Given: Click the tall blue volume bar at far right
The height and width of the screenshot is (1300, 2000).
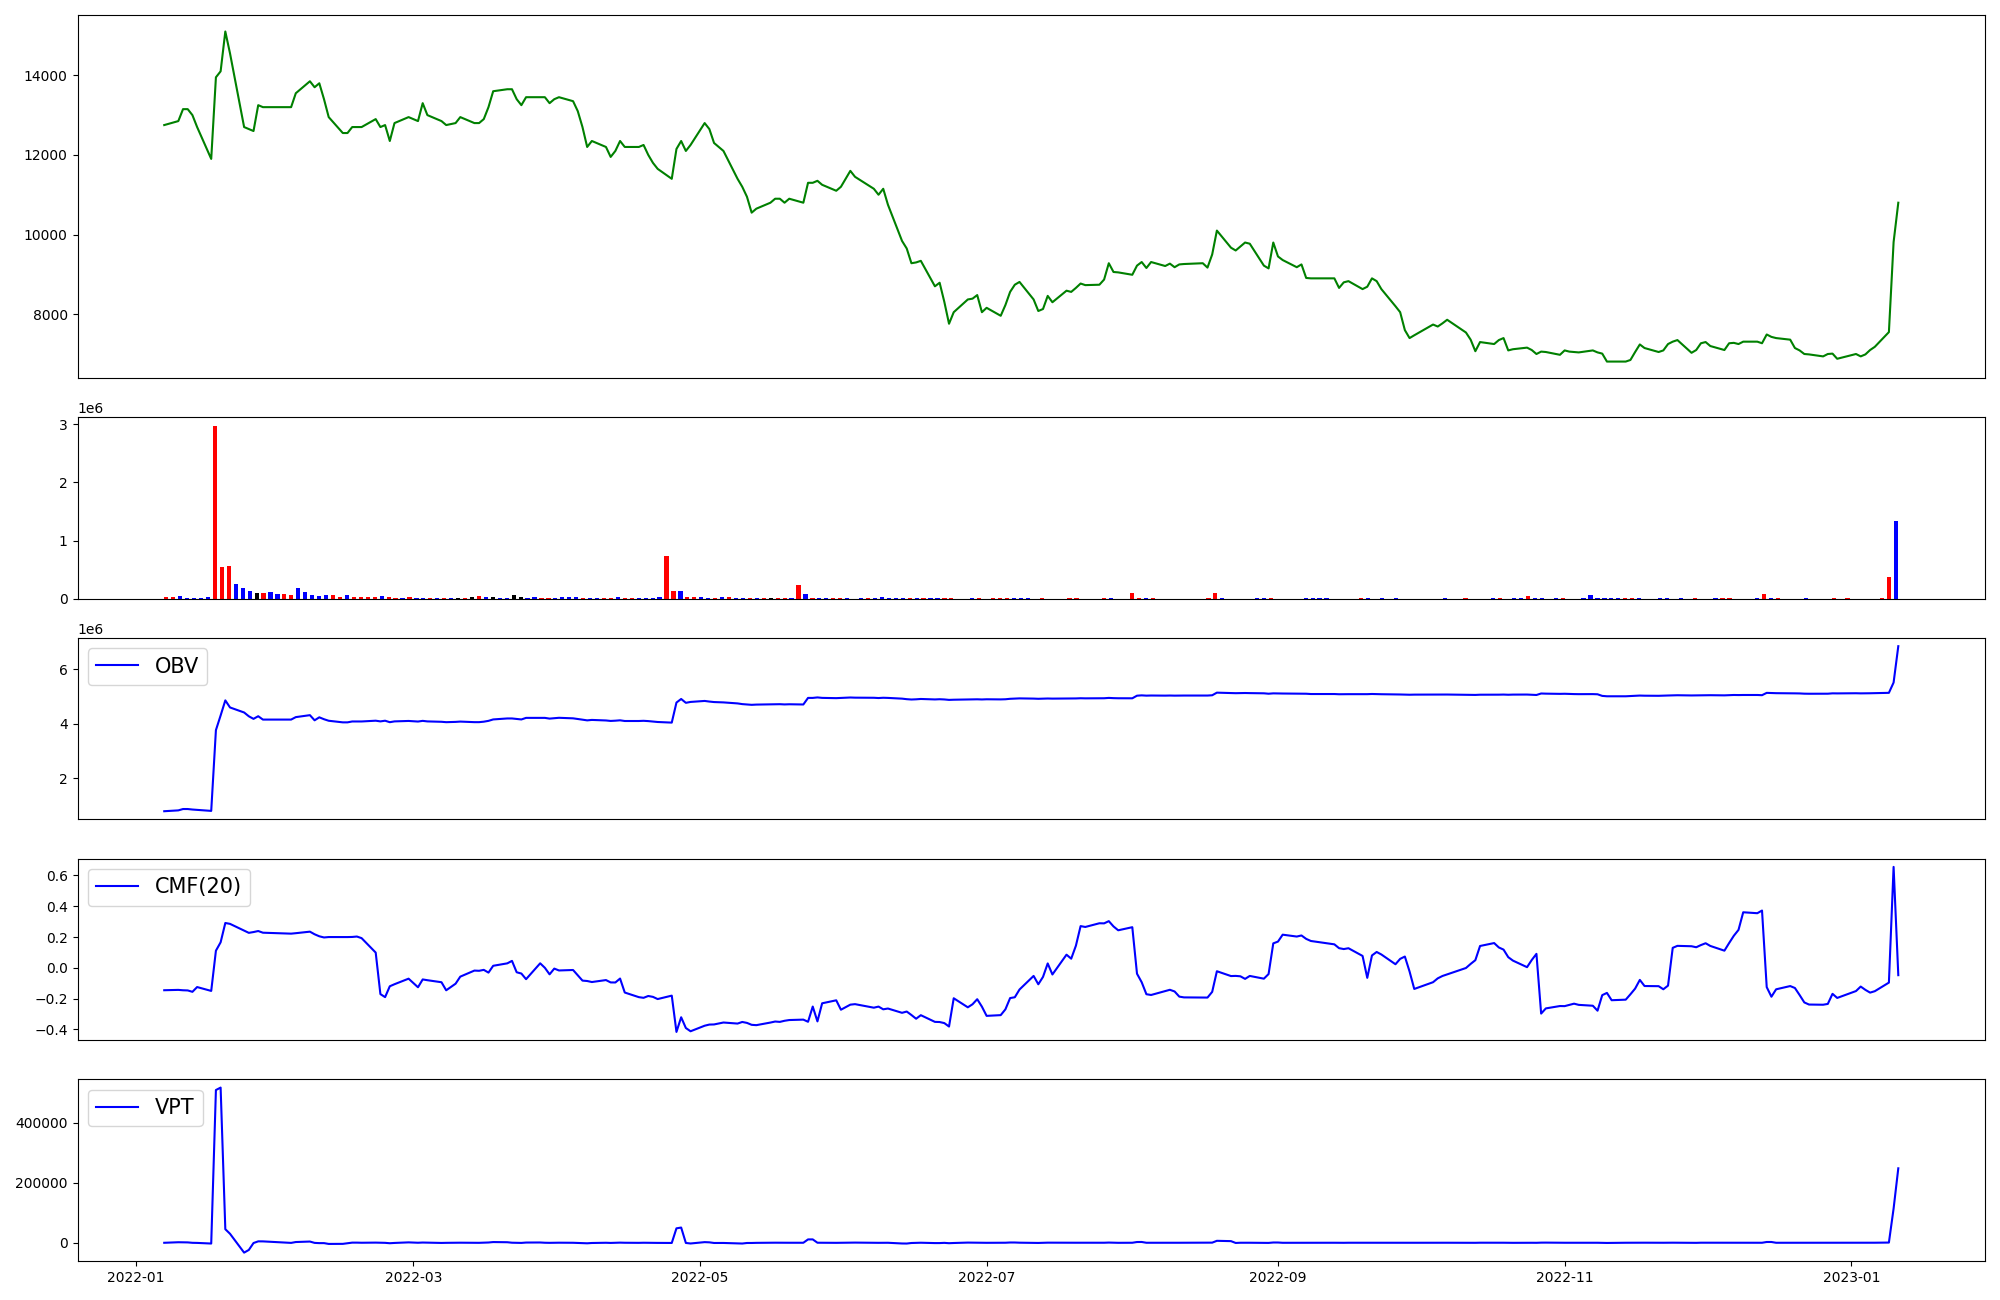Looking at the screenshot, I should 1895,560.
